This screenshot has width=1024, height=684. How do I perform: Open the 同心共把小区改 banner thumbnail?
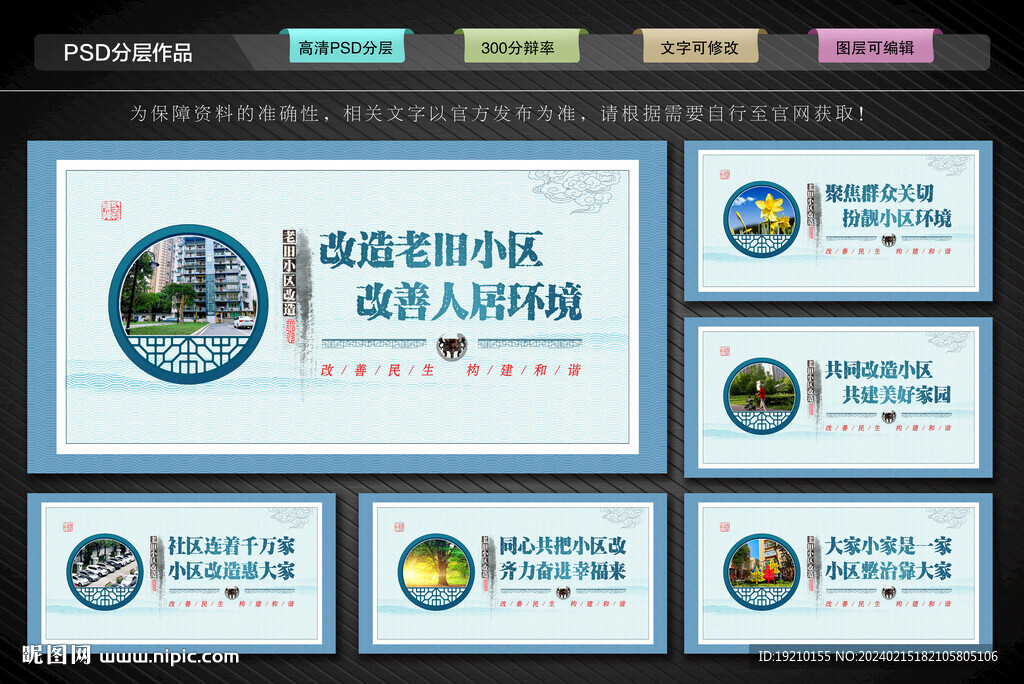click(513, 574)
